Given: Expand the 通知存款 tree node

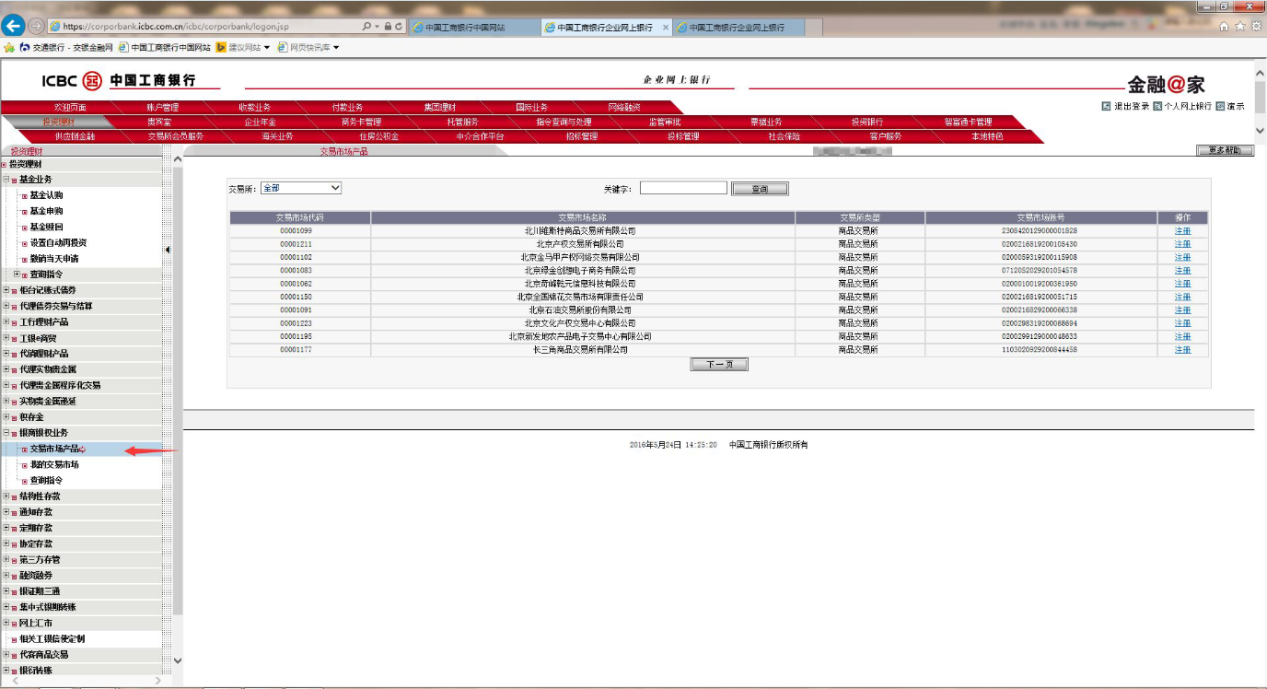Looking at the screenshot, I should point(5,512).
